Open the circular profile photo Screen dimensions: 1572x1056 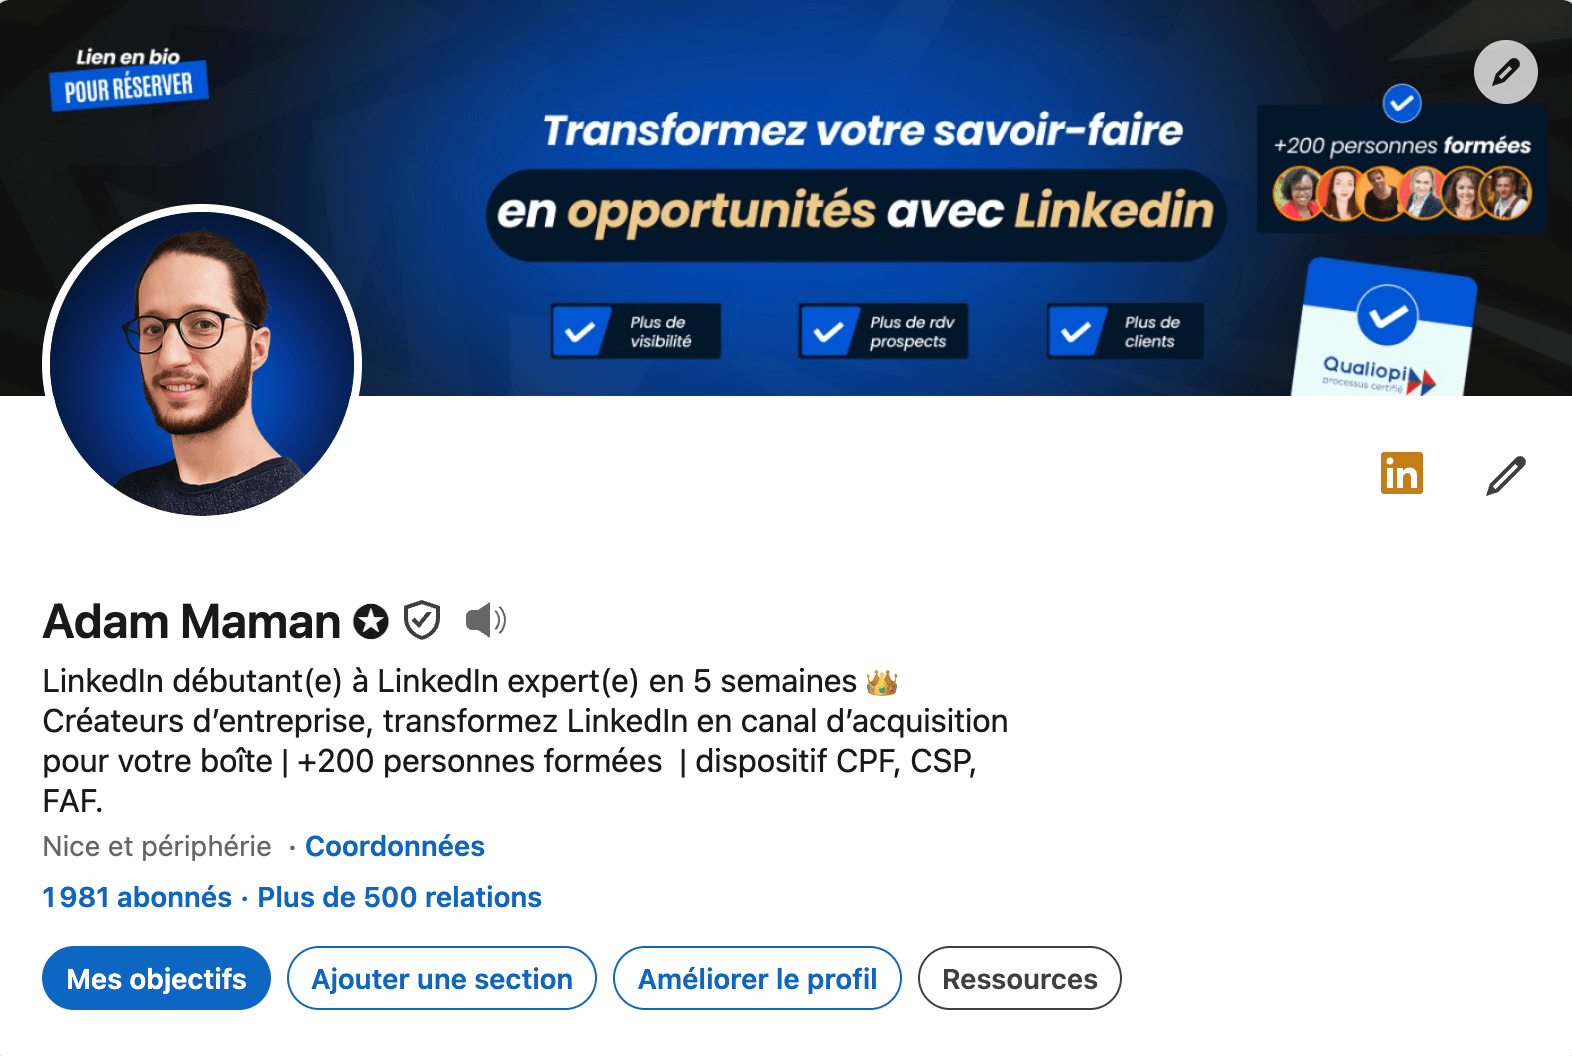[202, 363]
